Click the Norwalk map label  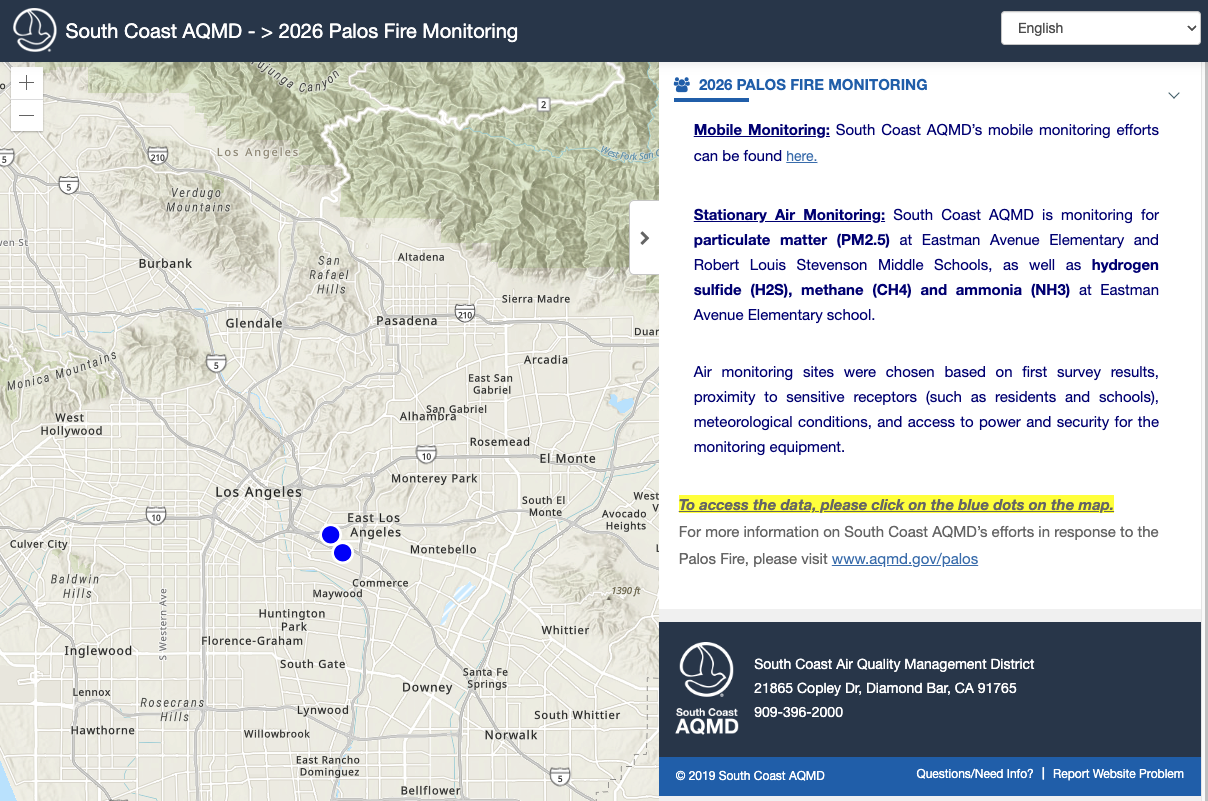(x=511, y=735)
